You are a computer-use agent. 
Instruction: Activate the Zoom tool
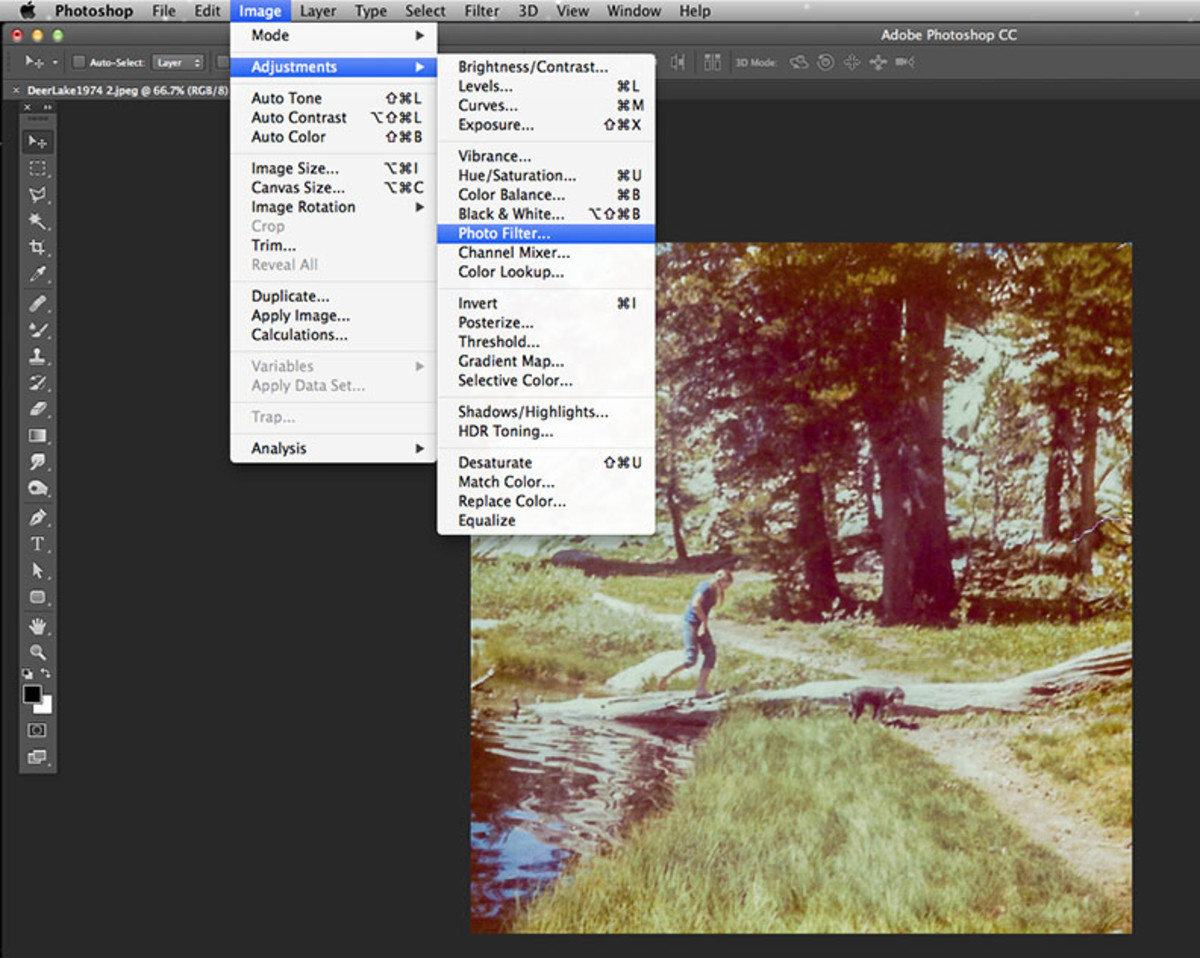(38, 652)
